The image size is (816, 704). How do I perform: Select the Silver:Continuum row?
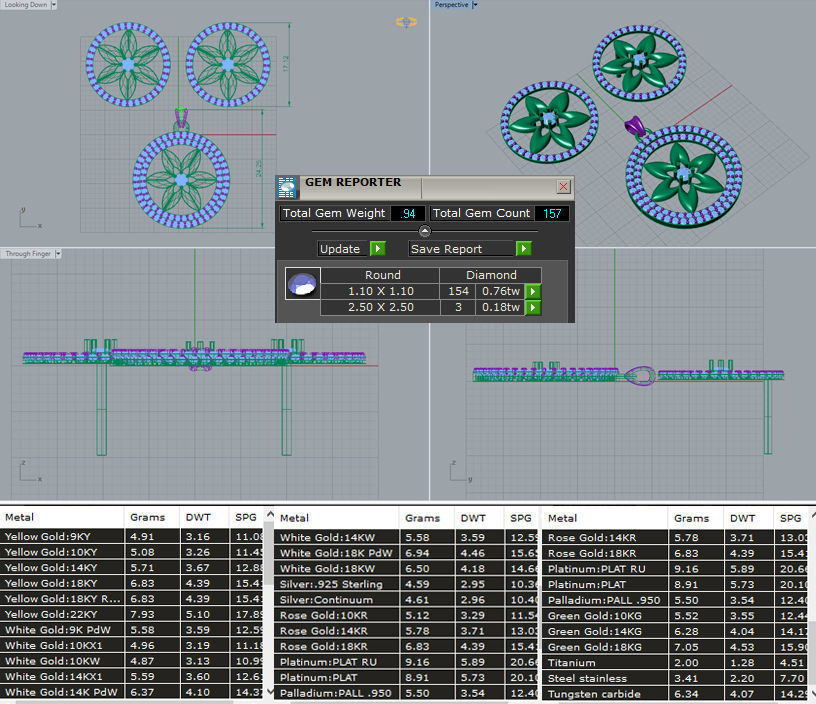coord(406,600)
